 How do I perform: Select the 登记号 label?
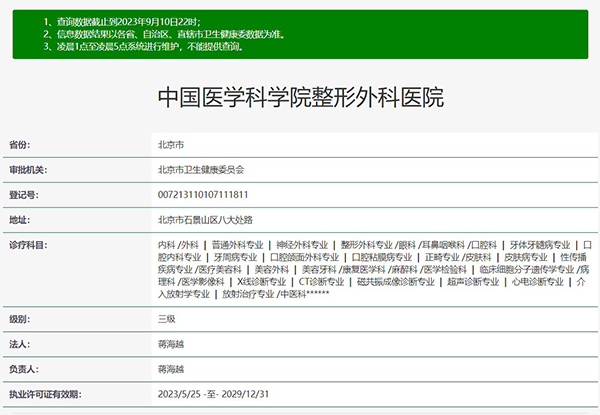point(24,195)
